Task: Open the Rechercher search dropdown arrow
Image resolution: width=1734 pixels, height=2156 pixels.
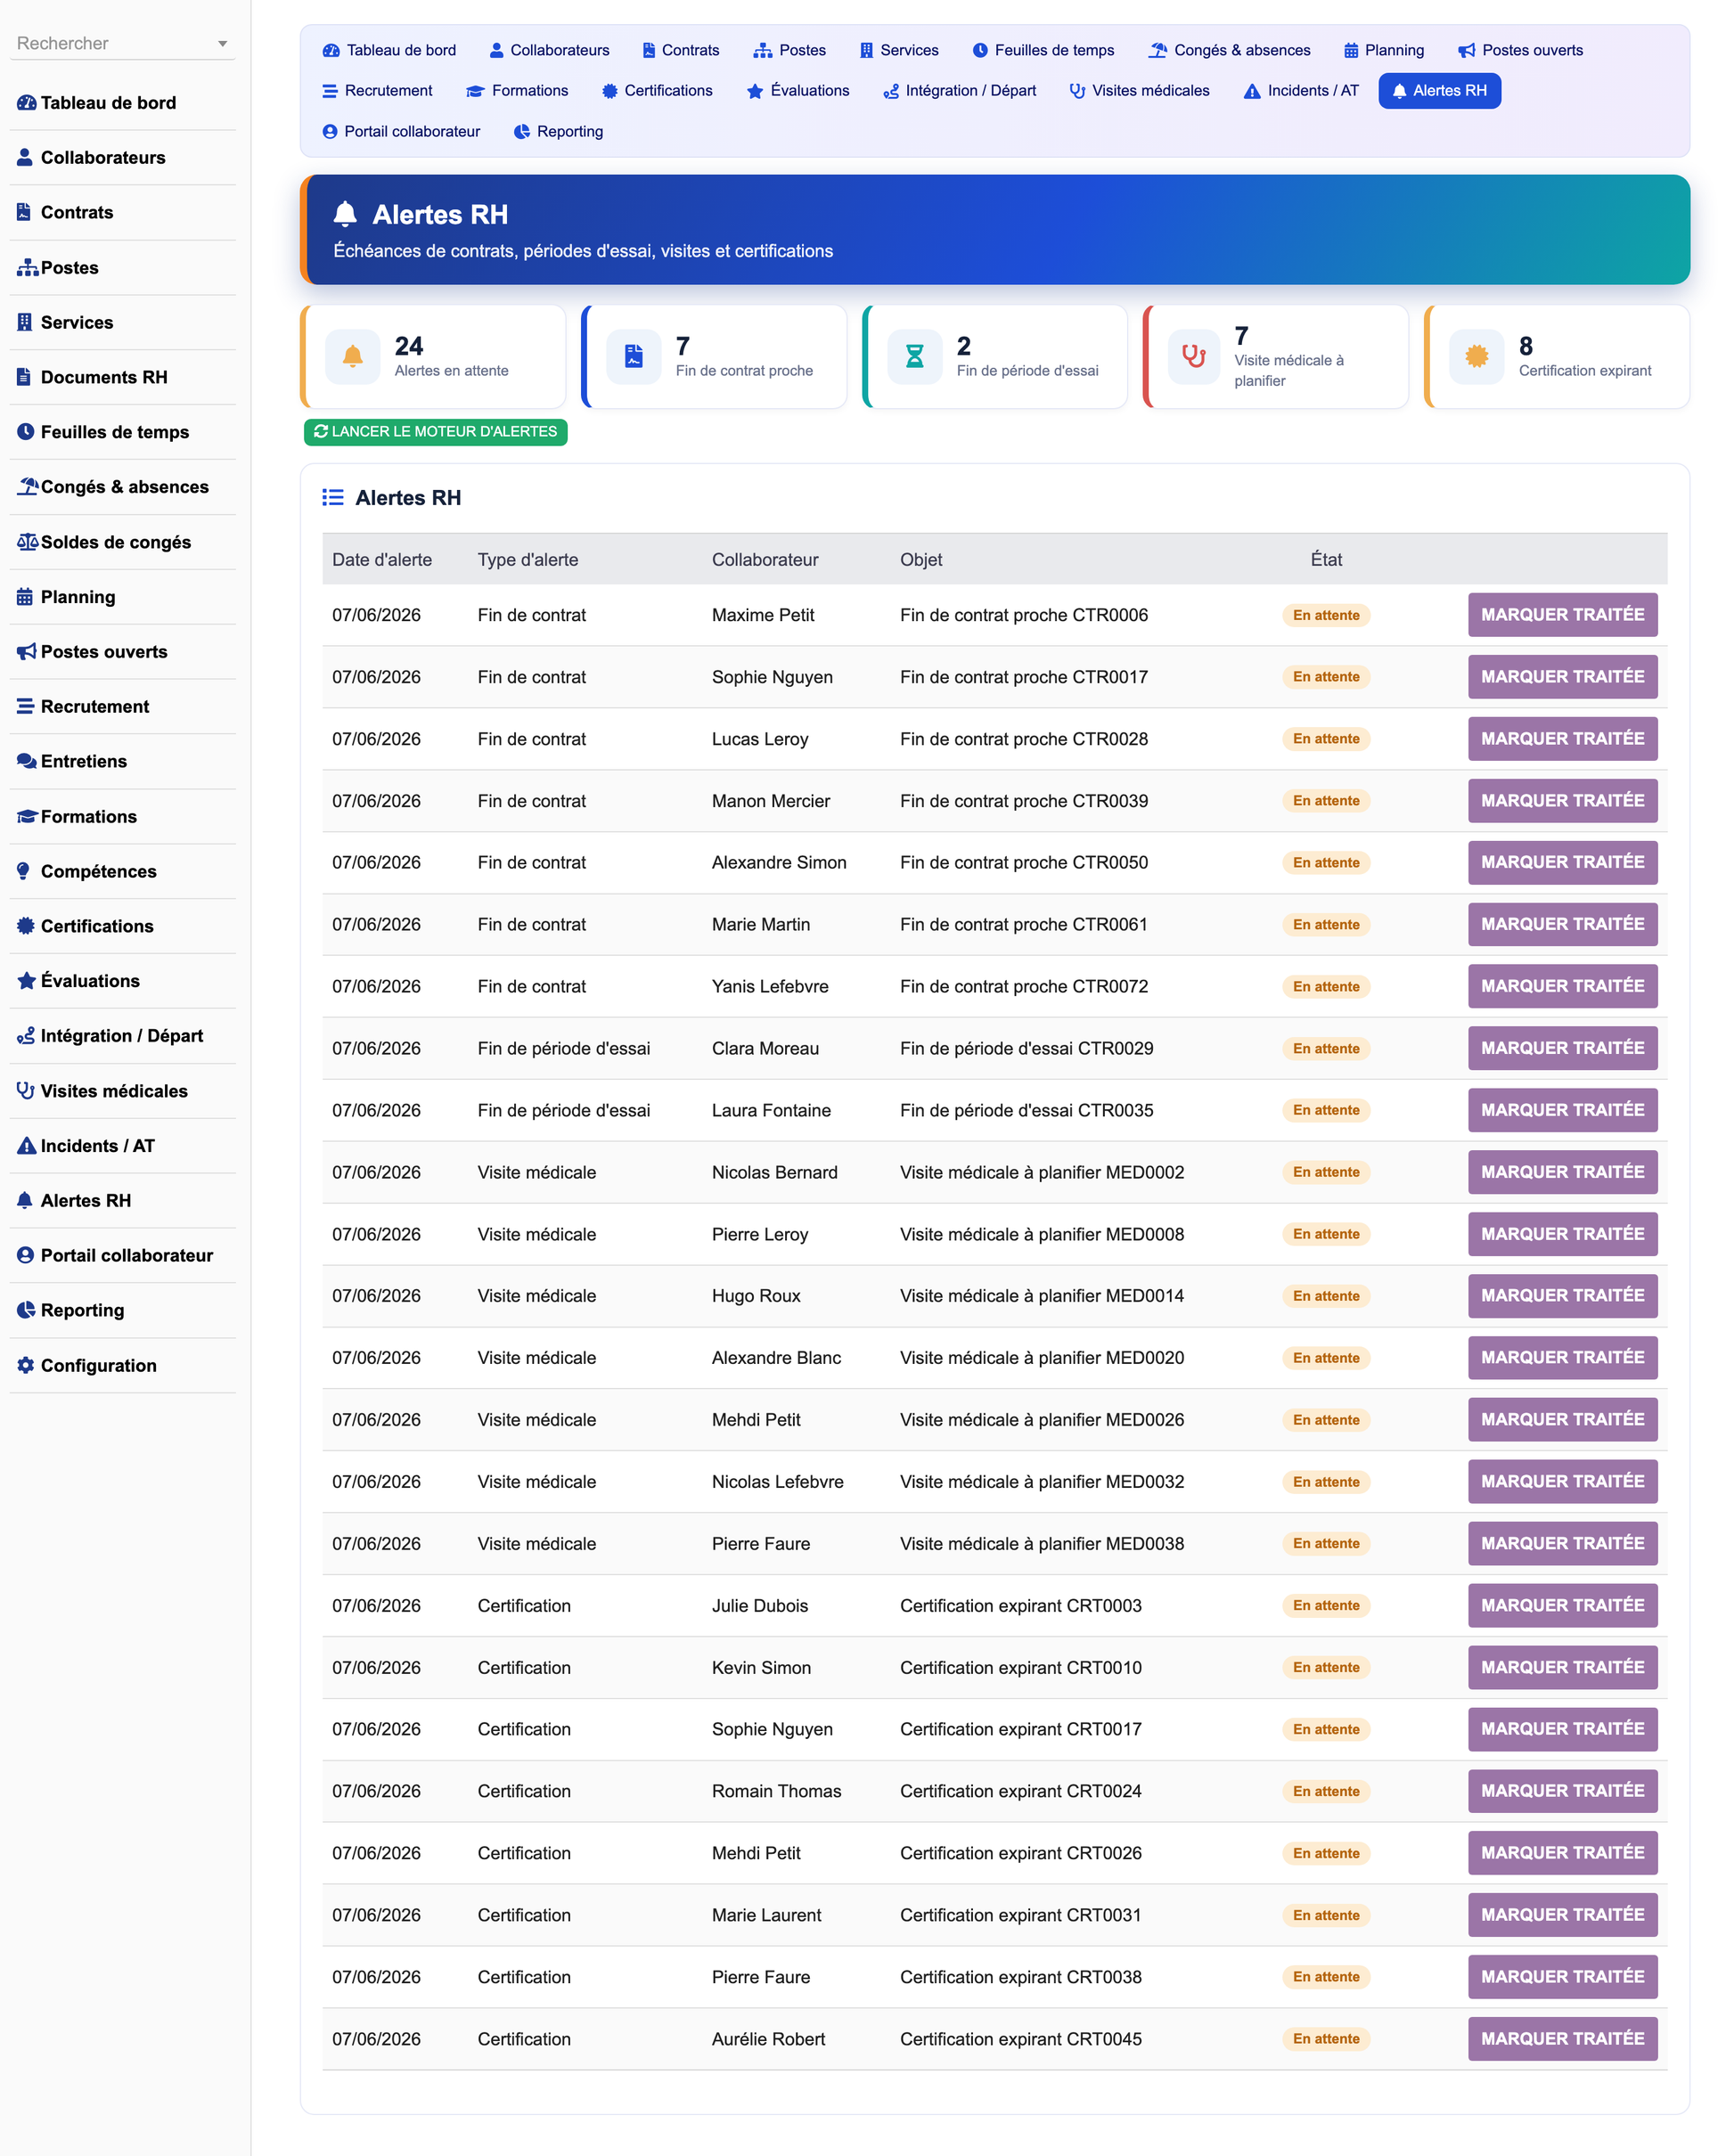Action: (x=222, y=44)
